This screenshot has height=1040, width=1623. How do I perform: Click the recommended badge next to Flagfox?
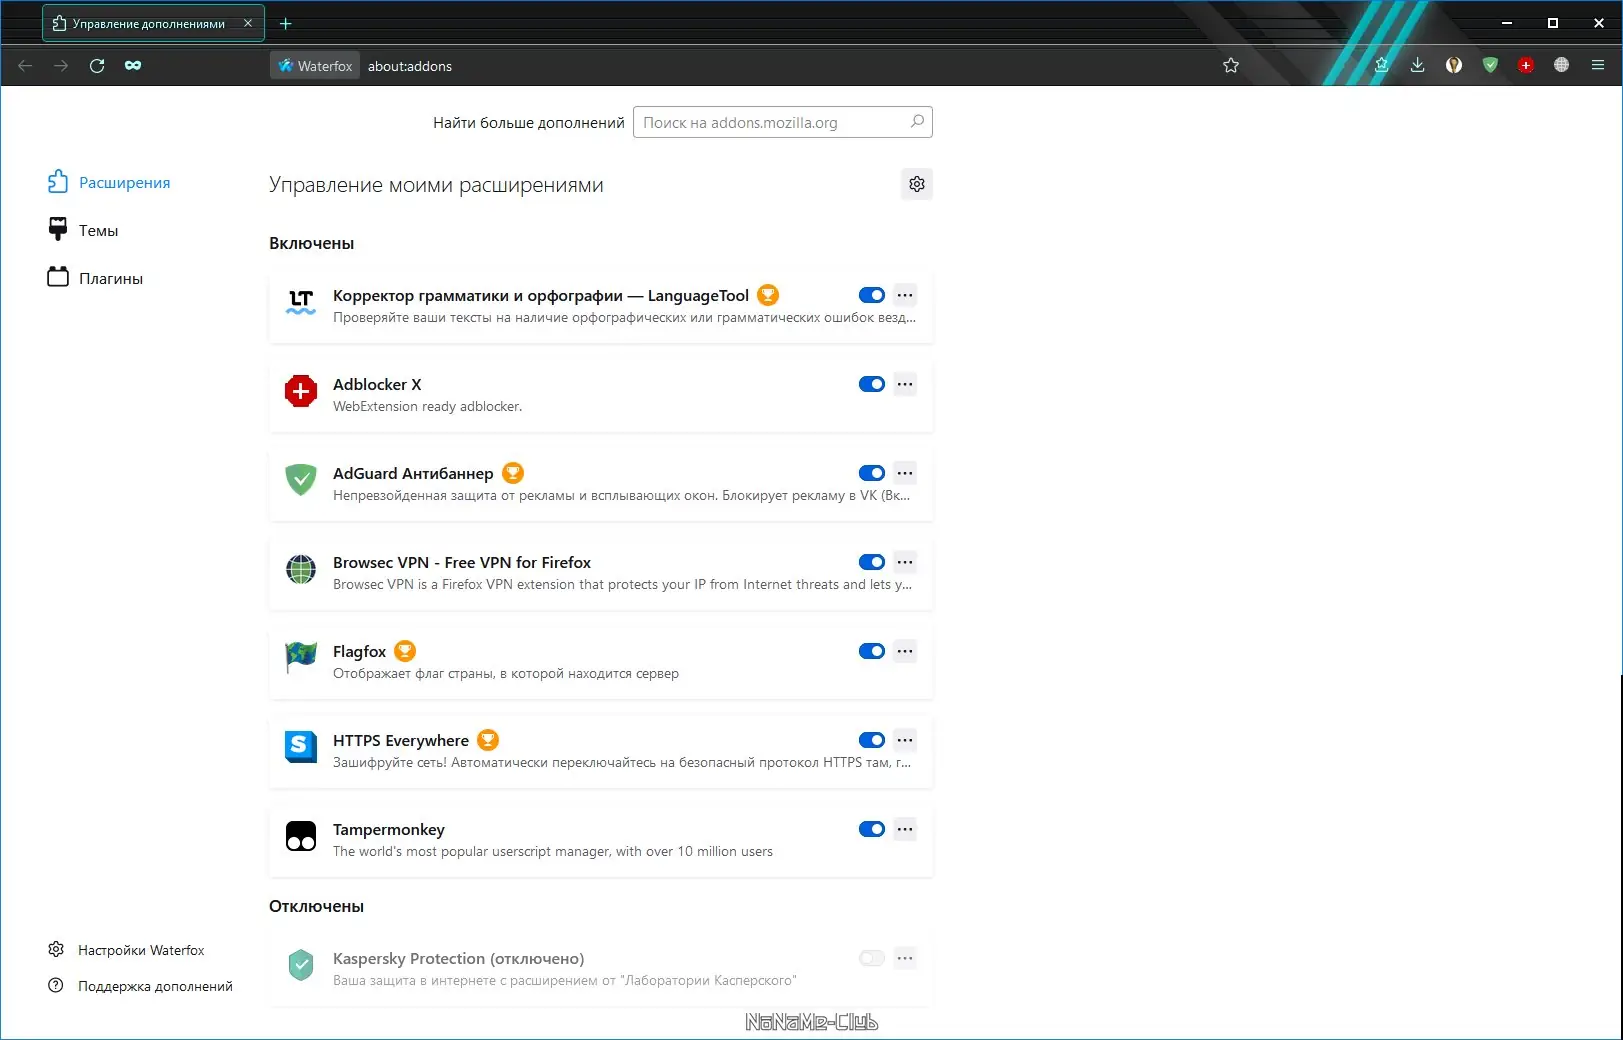[405, 651]
